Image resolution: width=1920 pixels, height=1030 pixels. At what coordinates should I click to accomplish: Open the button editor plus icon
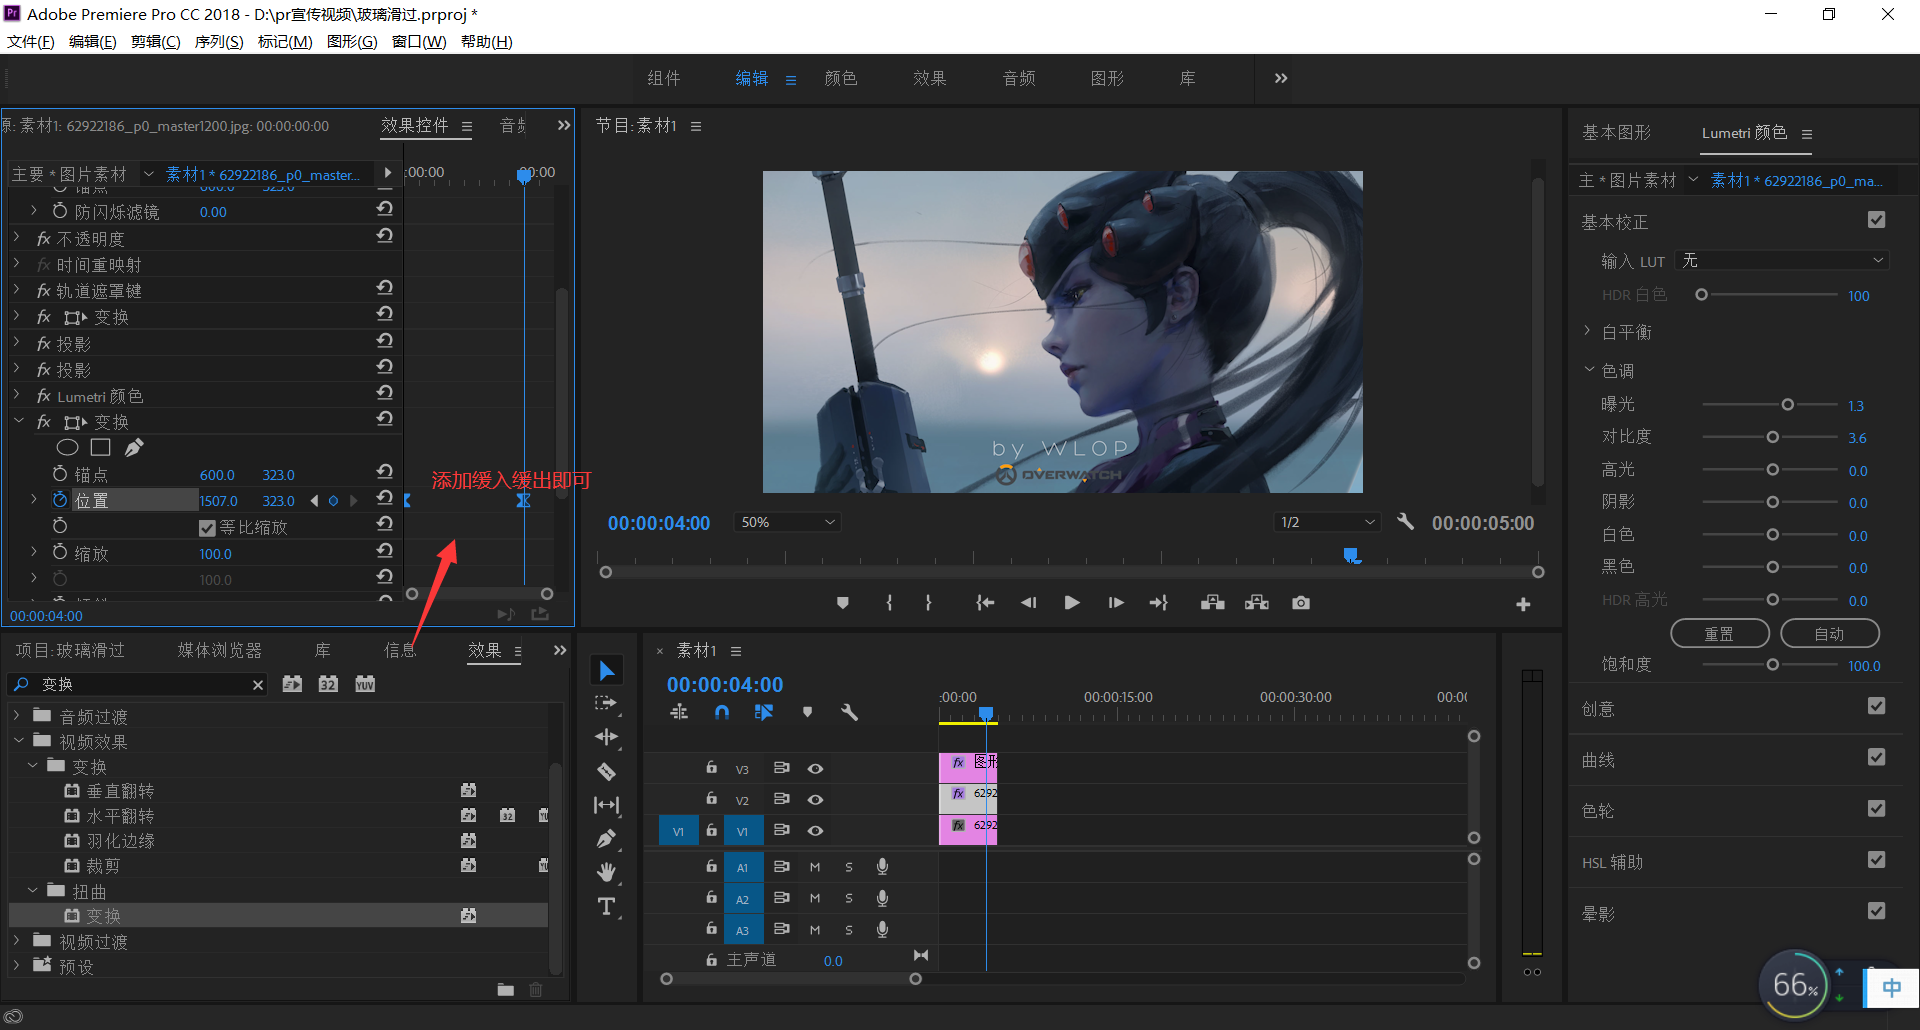point(1523,604)
